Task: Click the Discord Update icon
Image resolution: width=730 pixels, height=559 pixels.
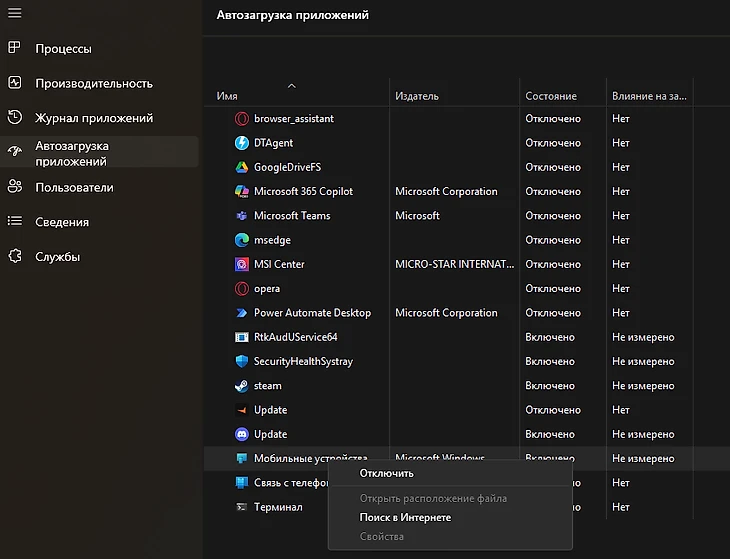Action: click(241, 434)
